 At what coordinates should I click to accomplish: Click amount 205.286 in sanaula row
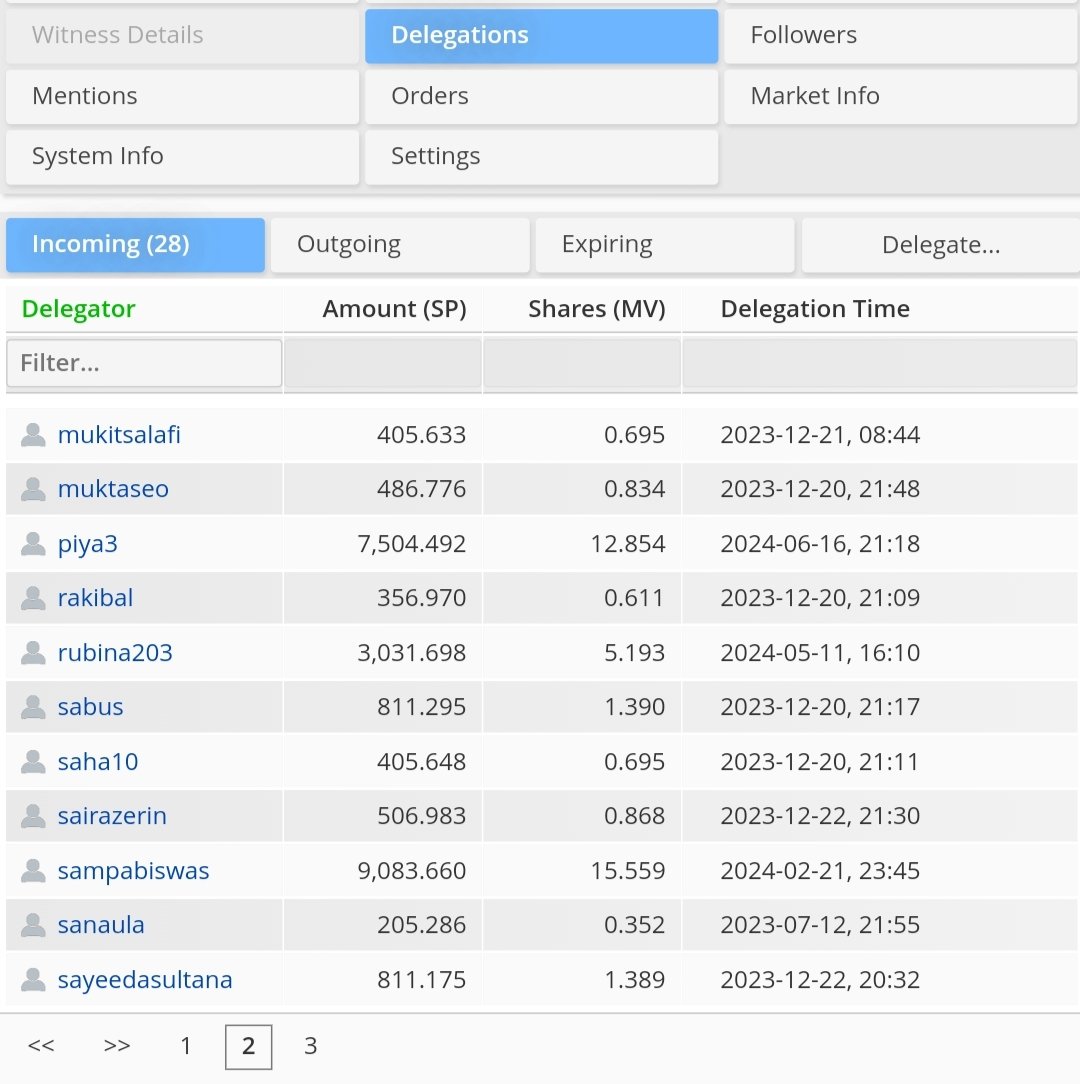(422, 925)
